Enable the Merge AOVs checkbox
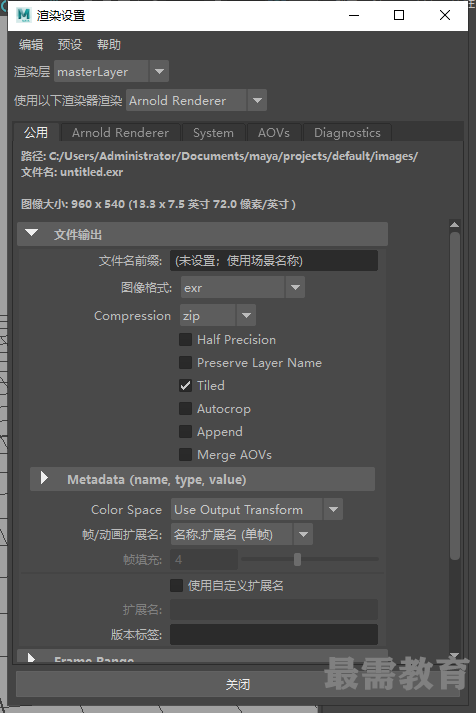 click(185, 454)
